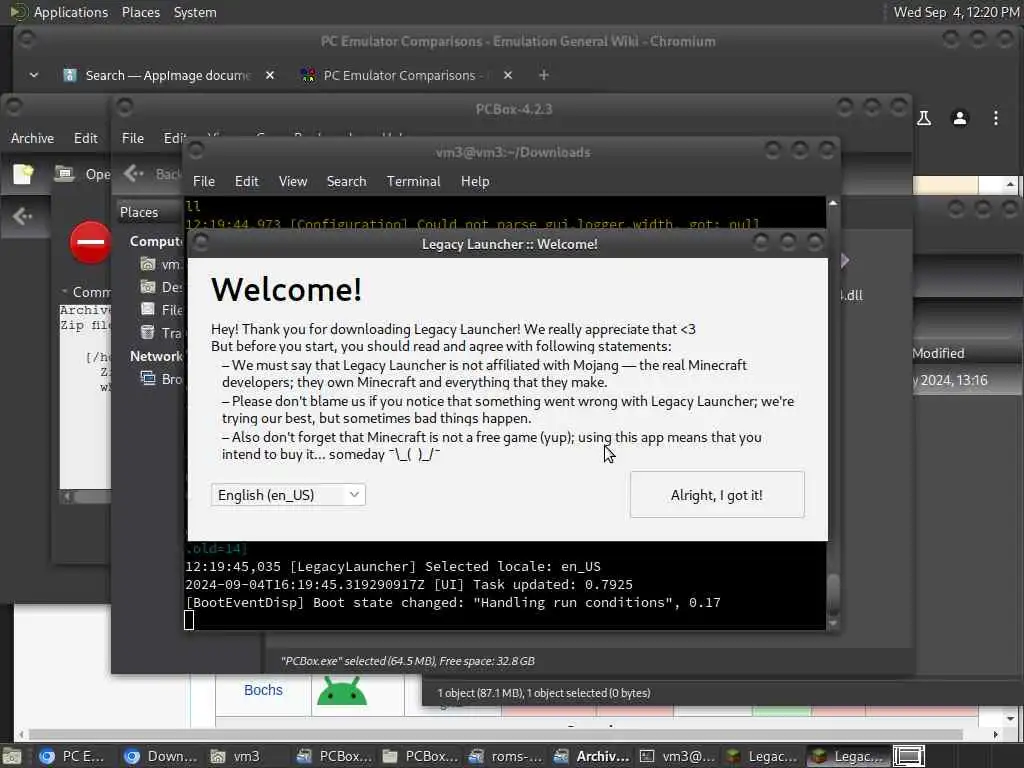Click the workspace switcher in taskbar
1024x768 pixels.
(x=908, y=756)
